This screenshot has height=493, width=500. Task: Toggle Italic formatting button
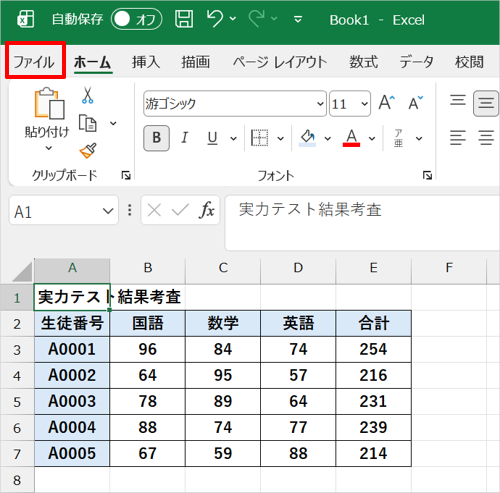click(x=184, y=138)
